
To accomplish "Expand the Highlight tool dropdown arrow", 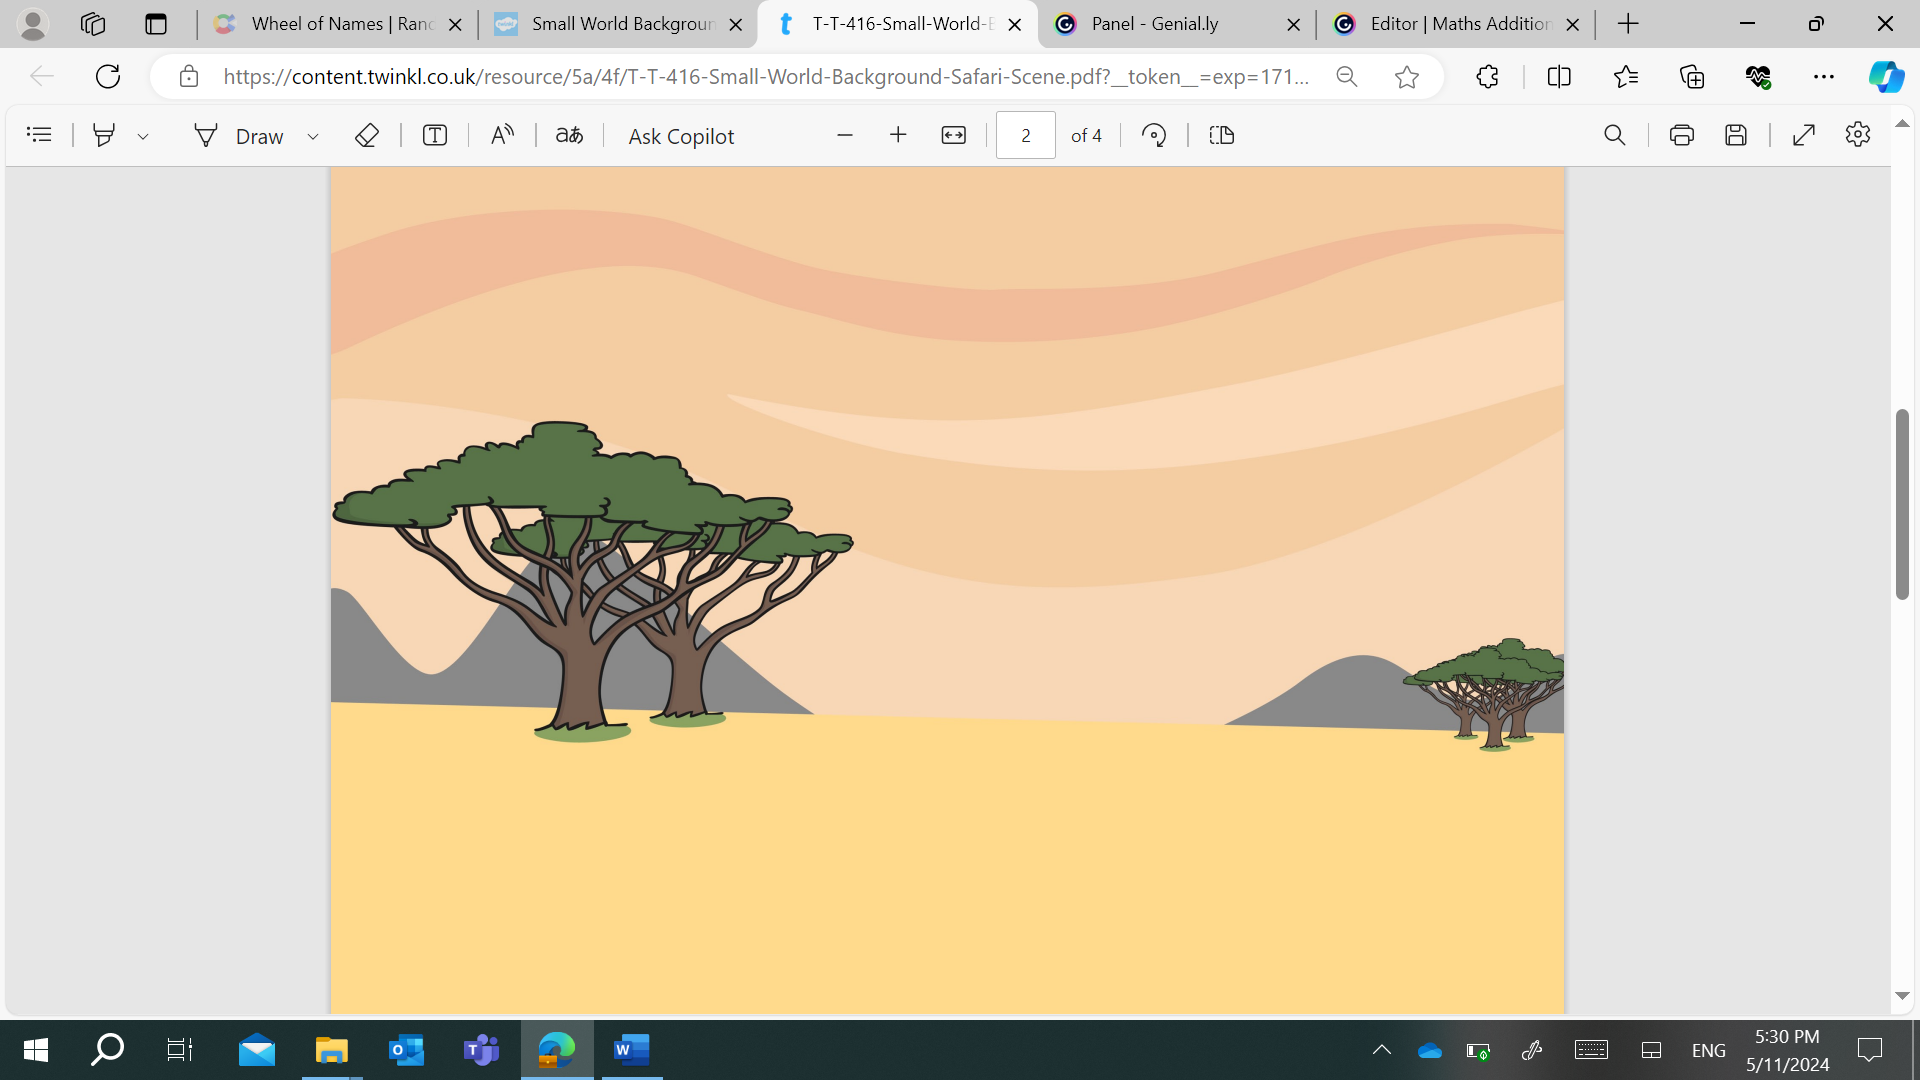I will 143,136.
